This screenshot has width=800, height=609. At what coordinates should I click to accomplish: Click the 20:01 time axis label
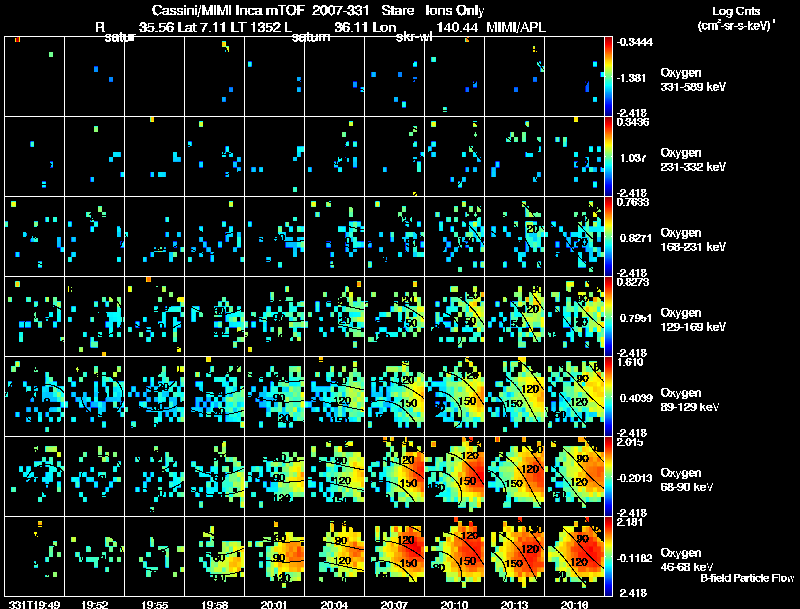[274, 604]
